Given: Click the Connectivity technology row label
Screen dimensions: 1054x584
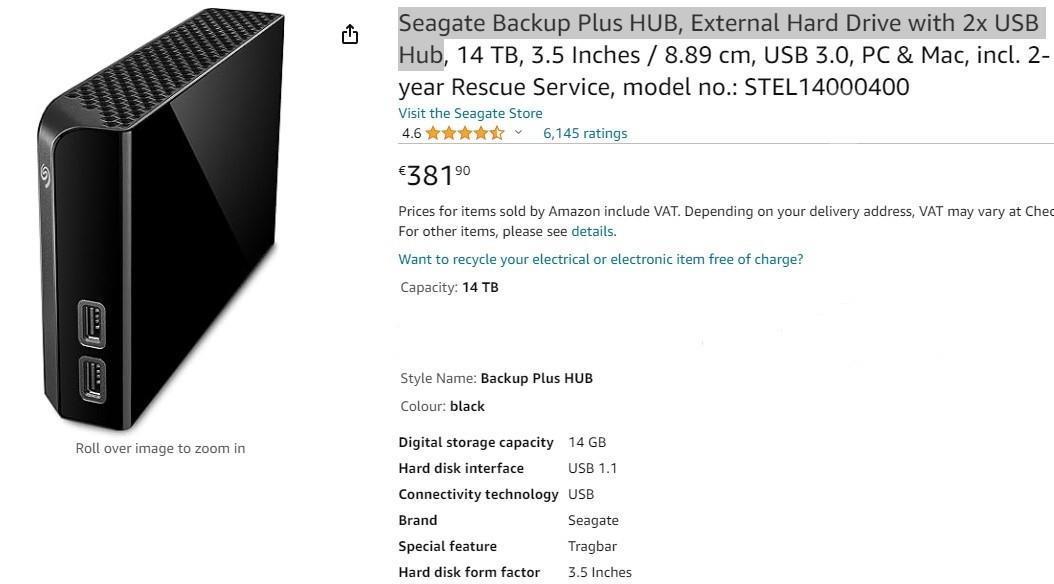Looking at the screenshot, I should [x=478, y=494].
